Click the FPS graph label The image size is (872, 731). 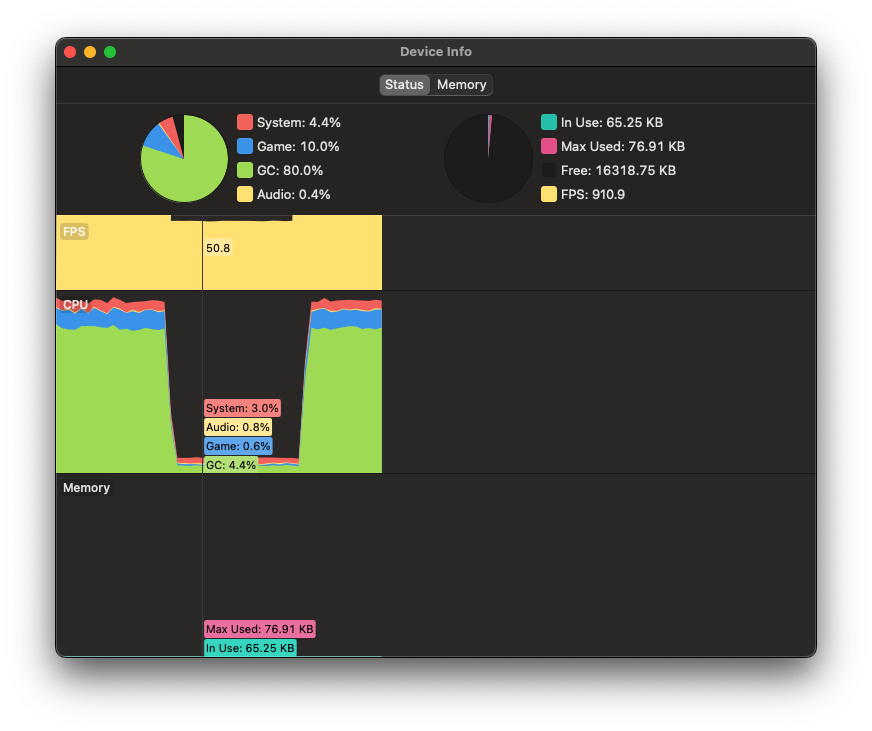pos(74,231)
